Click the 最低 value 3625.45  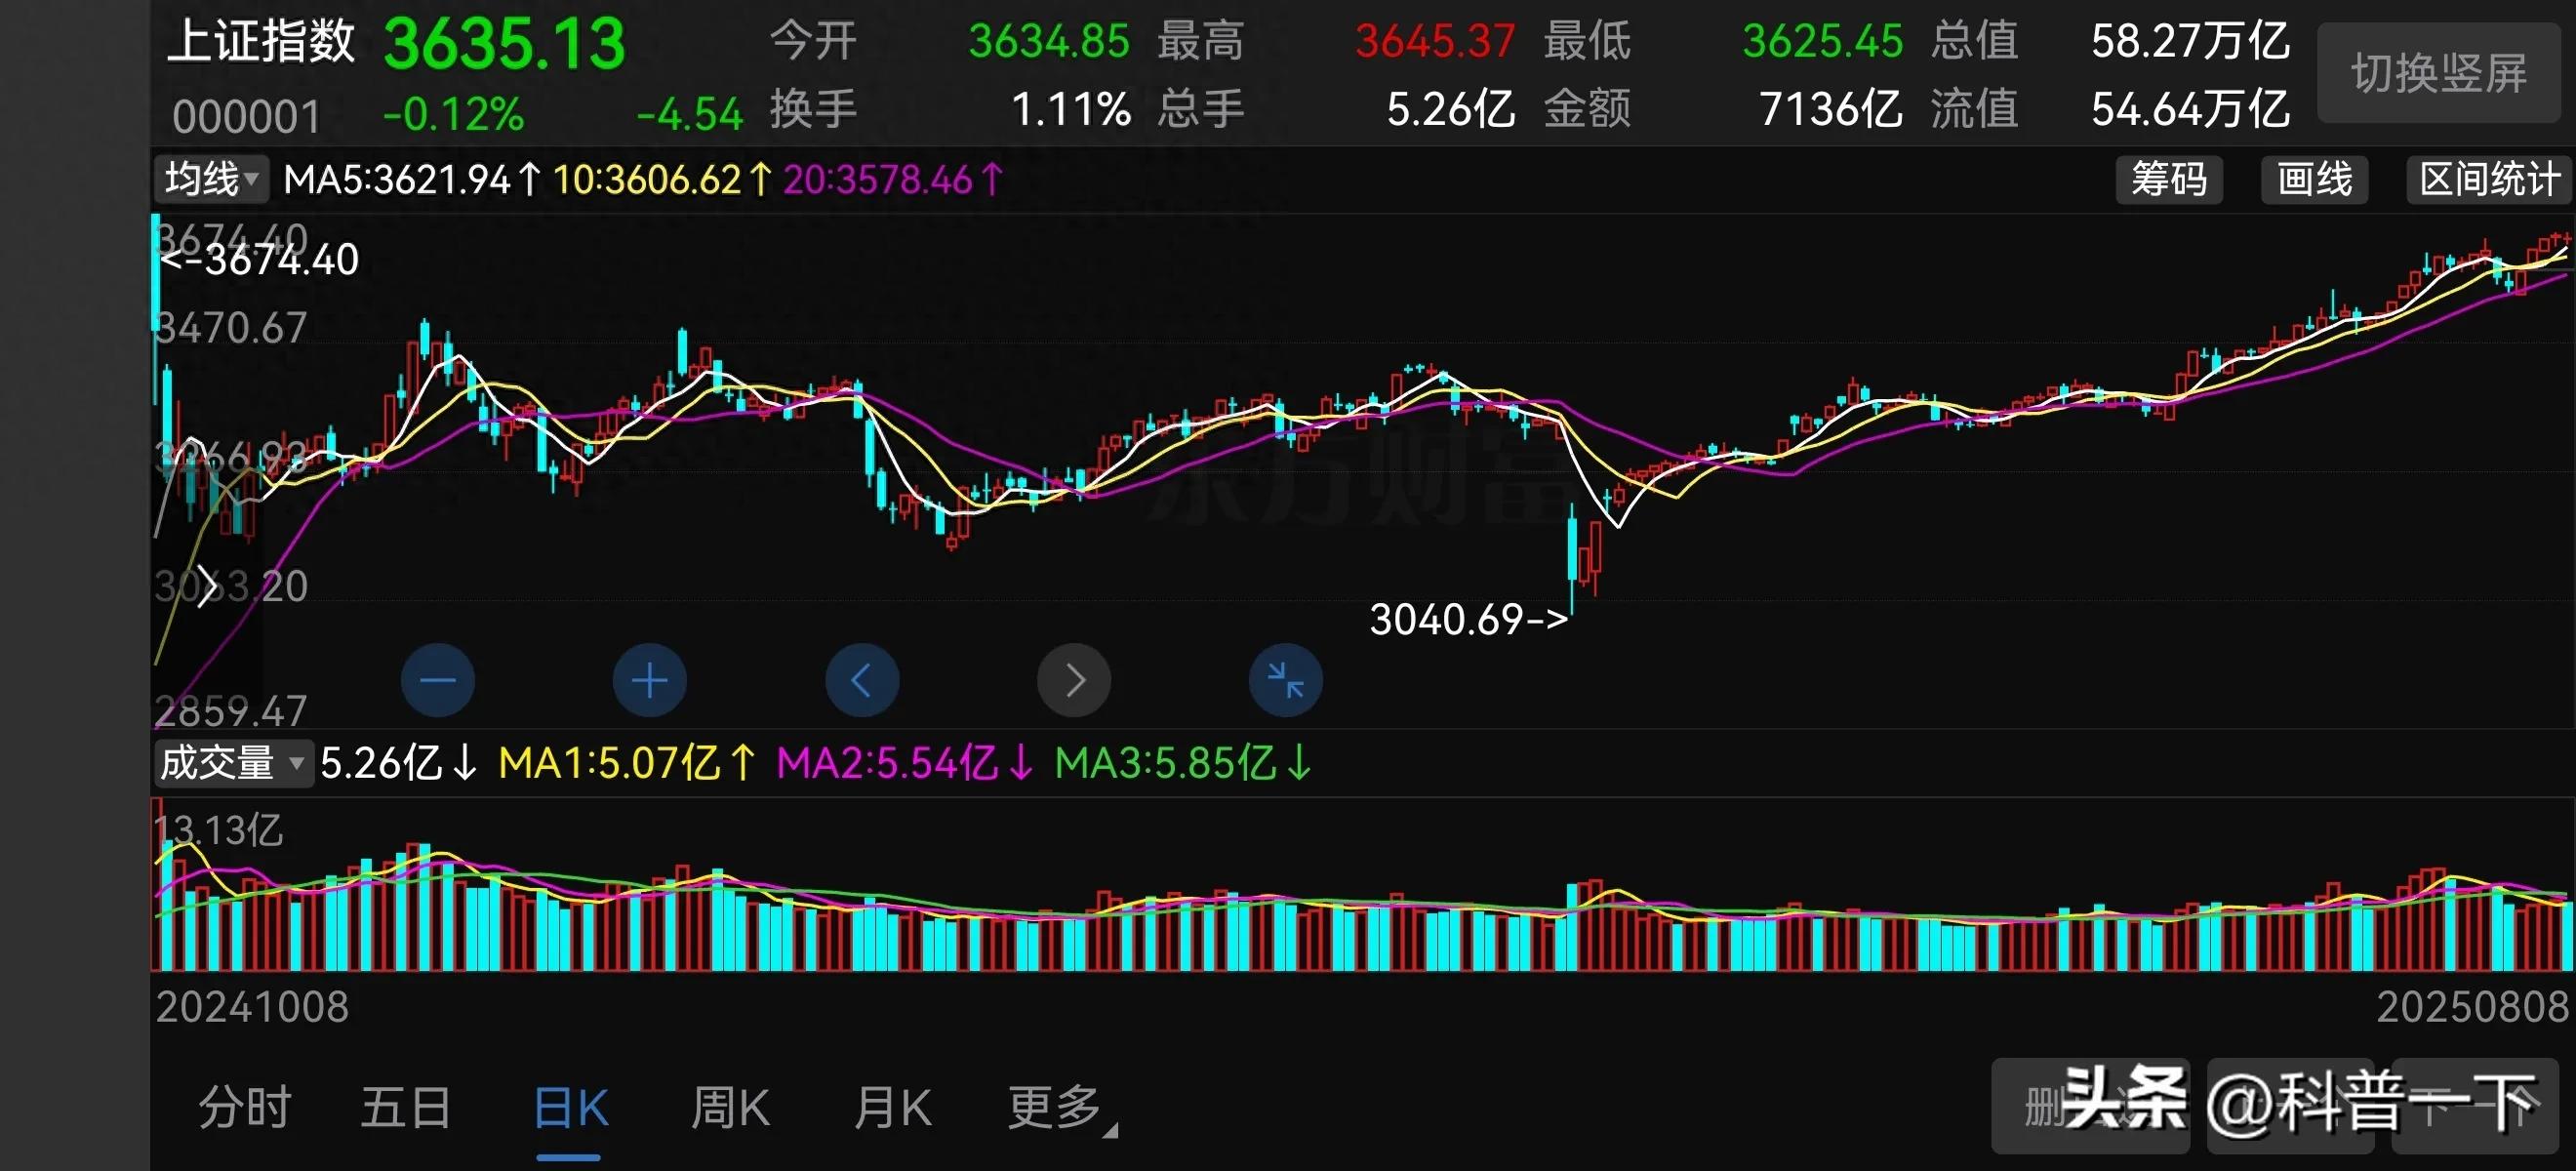tap(1822, 42)
